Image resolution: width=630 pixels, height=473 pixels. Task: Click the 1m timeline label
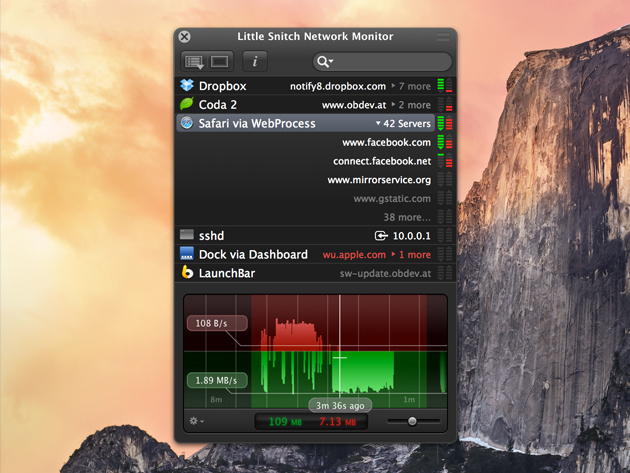click(x=409, y=400)
